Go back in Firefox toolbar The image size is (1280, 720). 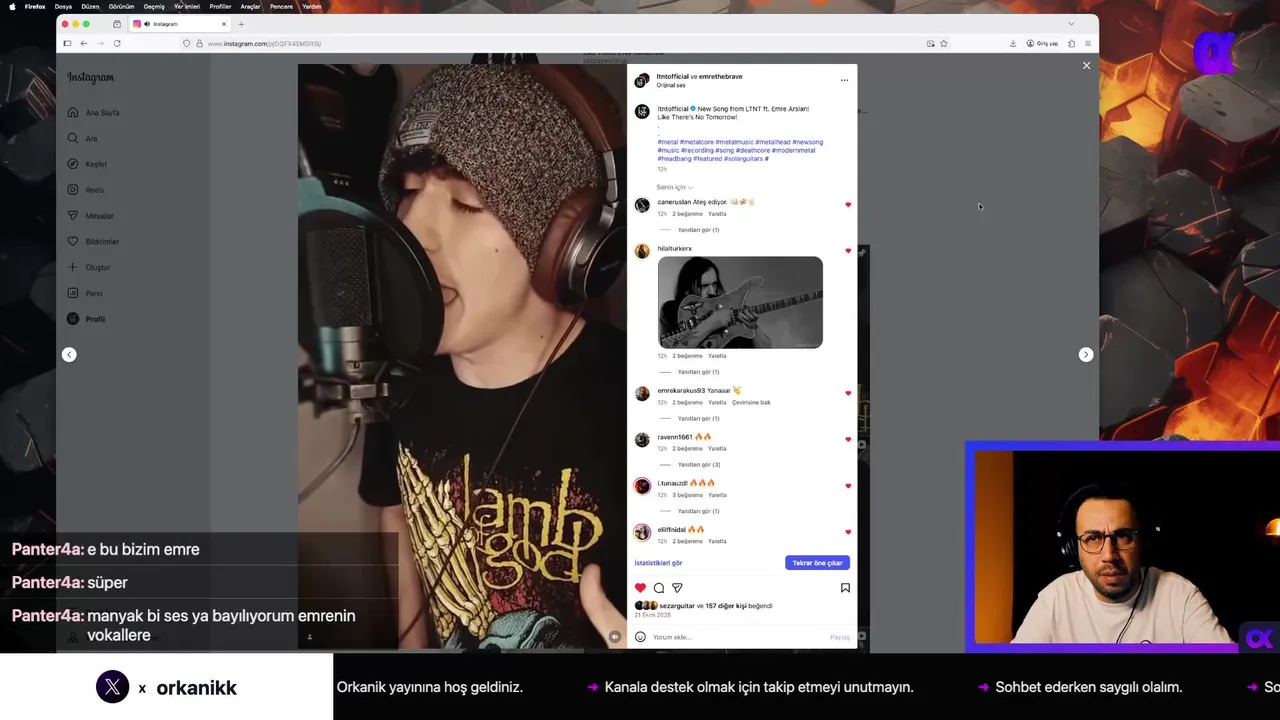84,44
